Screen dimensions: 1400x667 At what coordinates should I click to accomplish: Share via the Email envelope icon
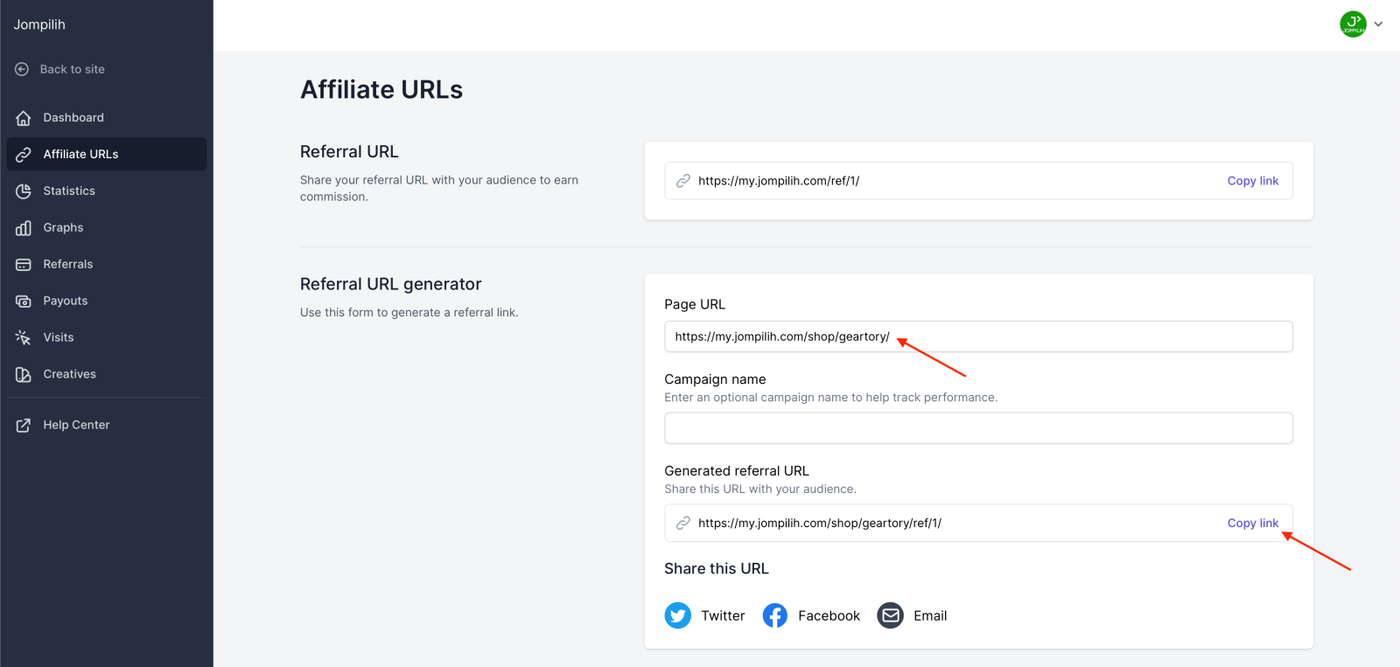pyautogui.click(x=890, y=616)
